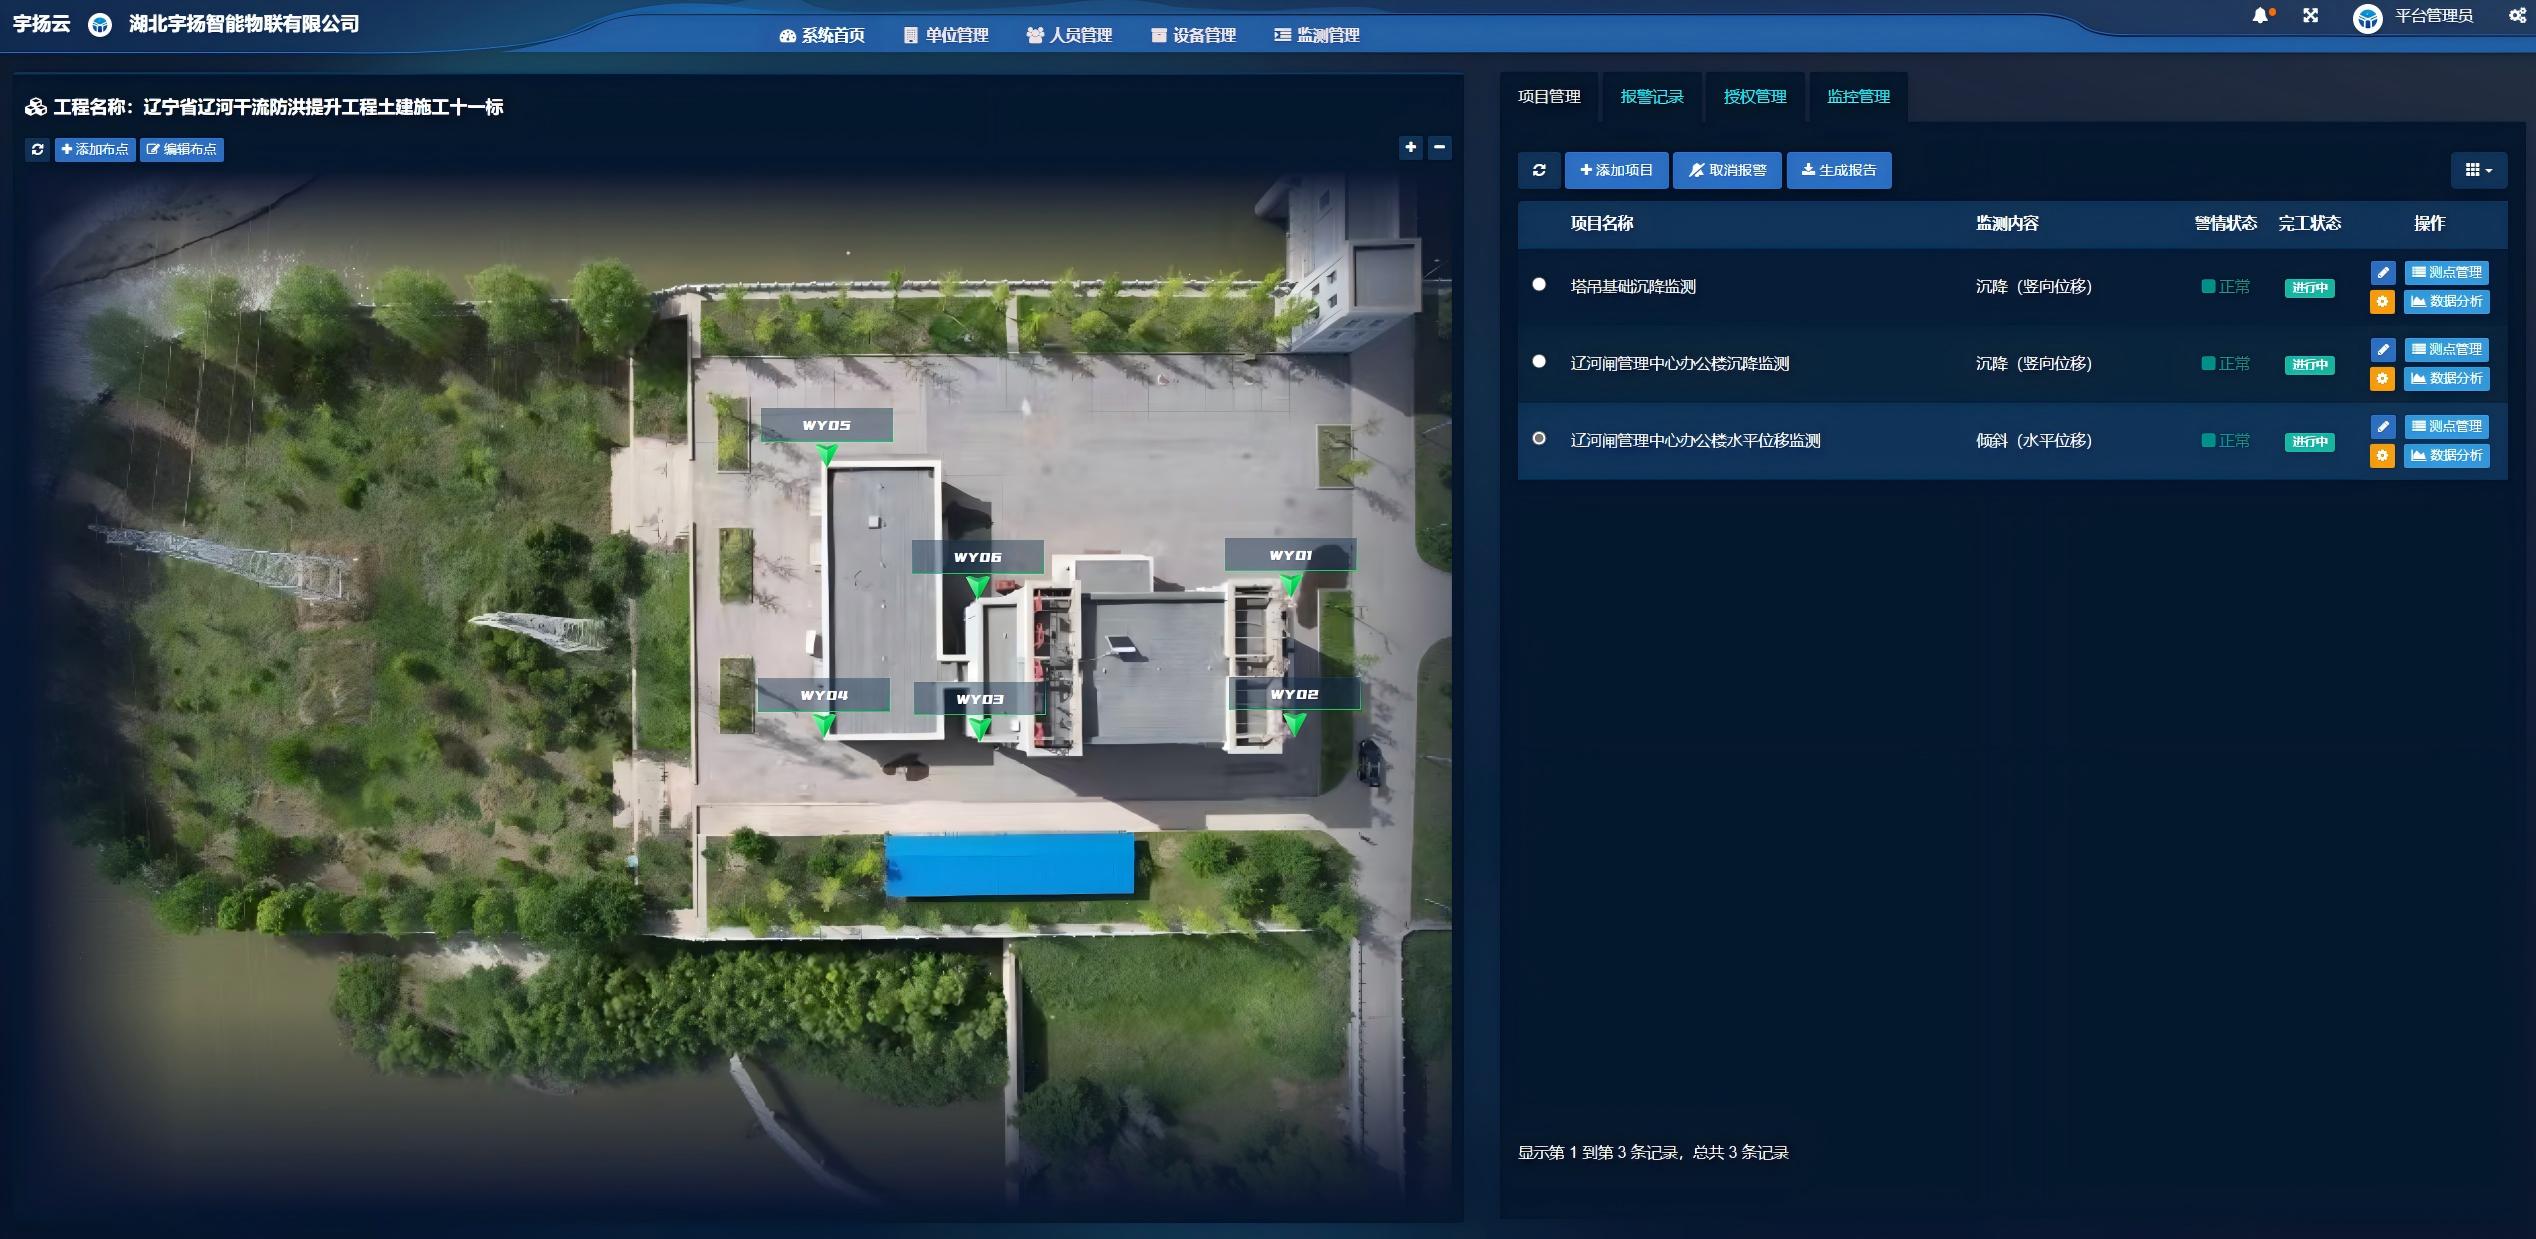Viewport: 2536px width, 1239px height.
Task: Open the 平台管理员 user menu
Action: [x=2432, y=16]
